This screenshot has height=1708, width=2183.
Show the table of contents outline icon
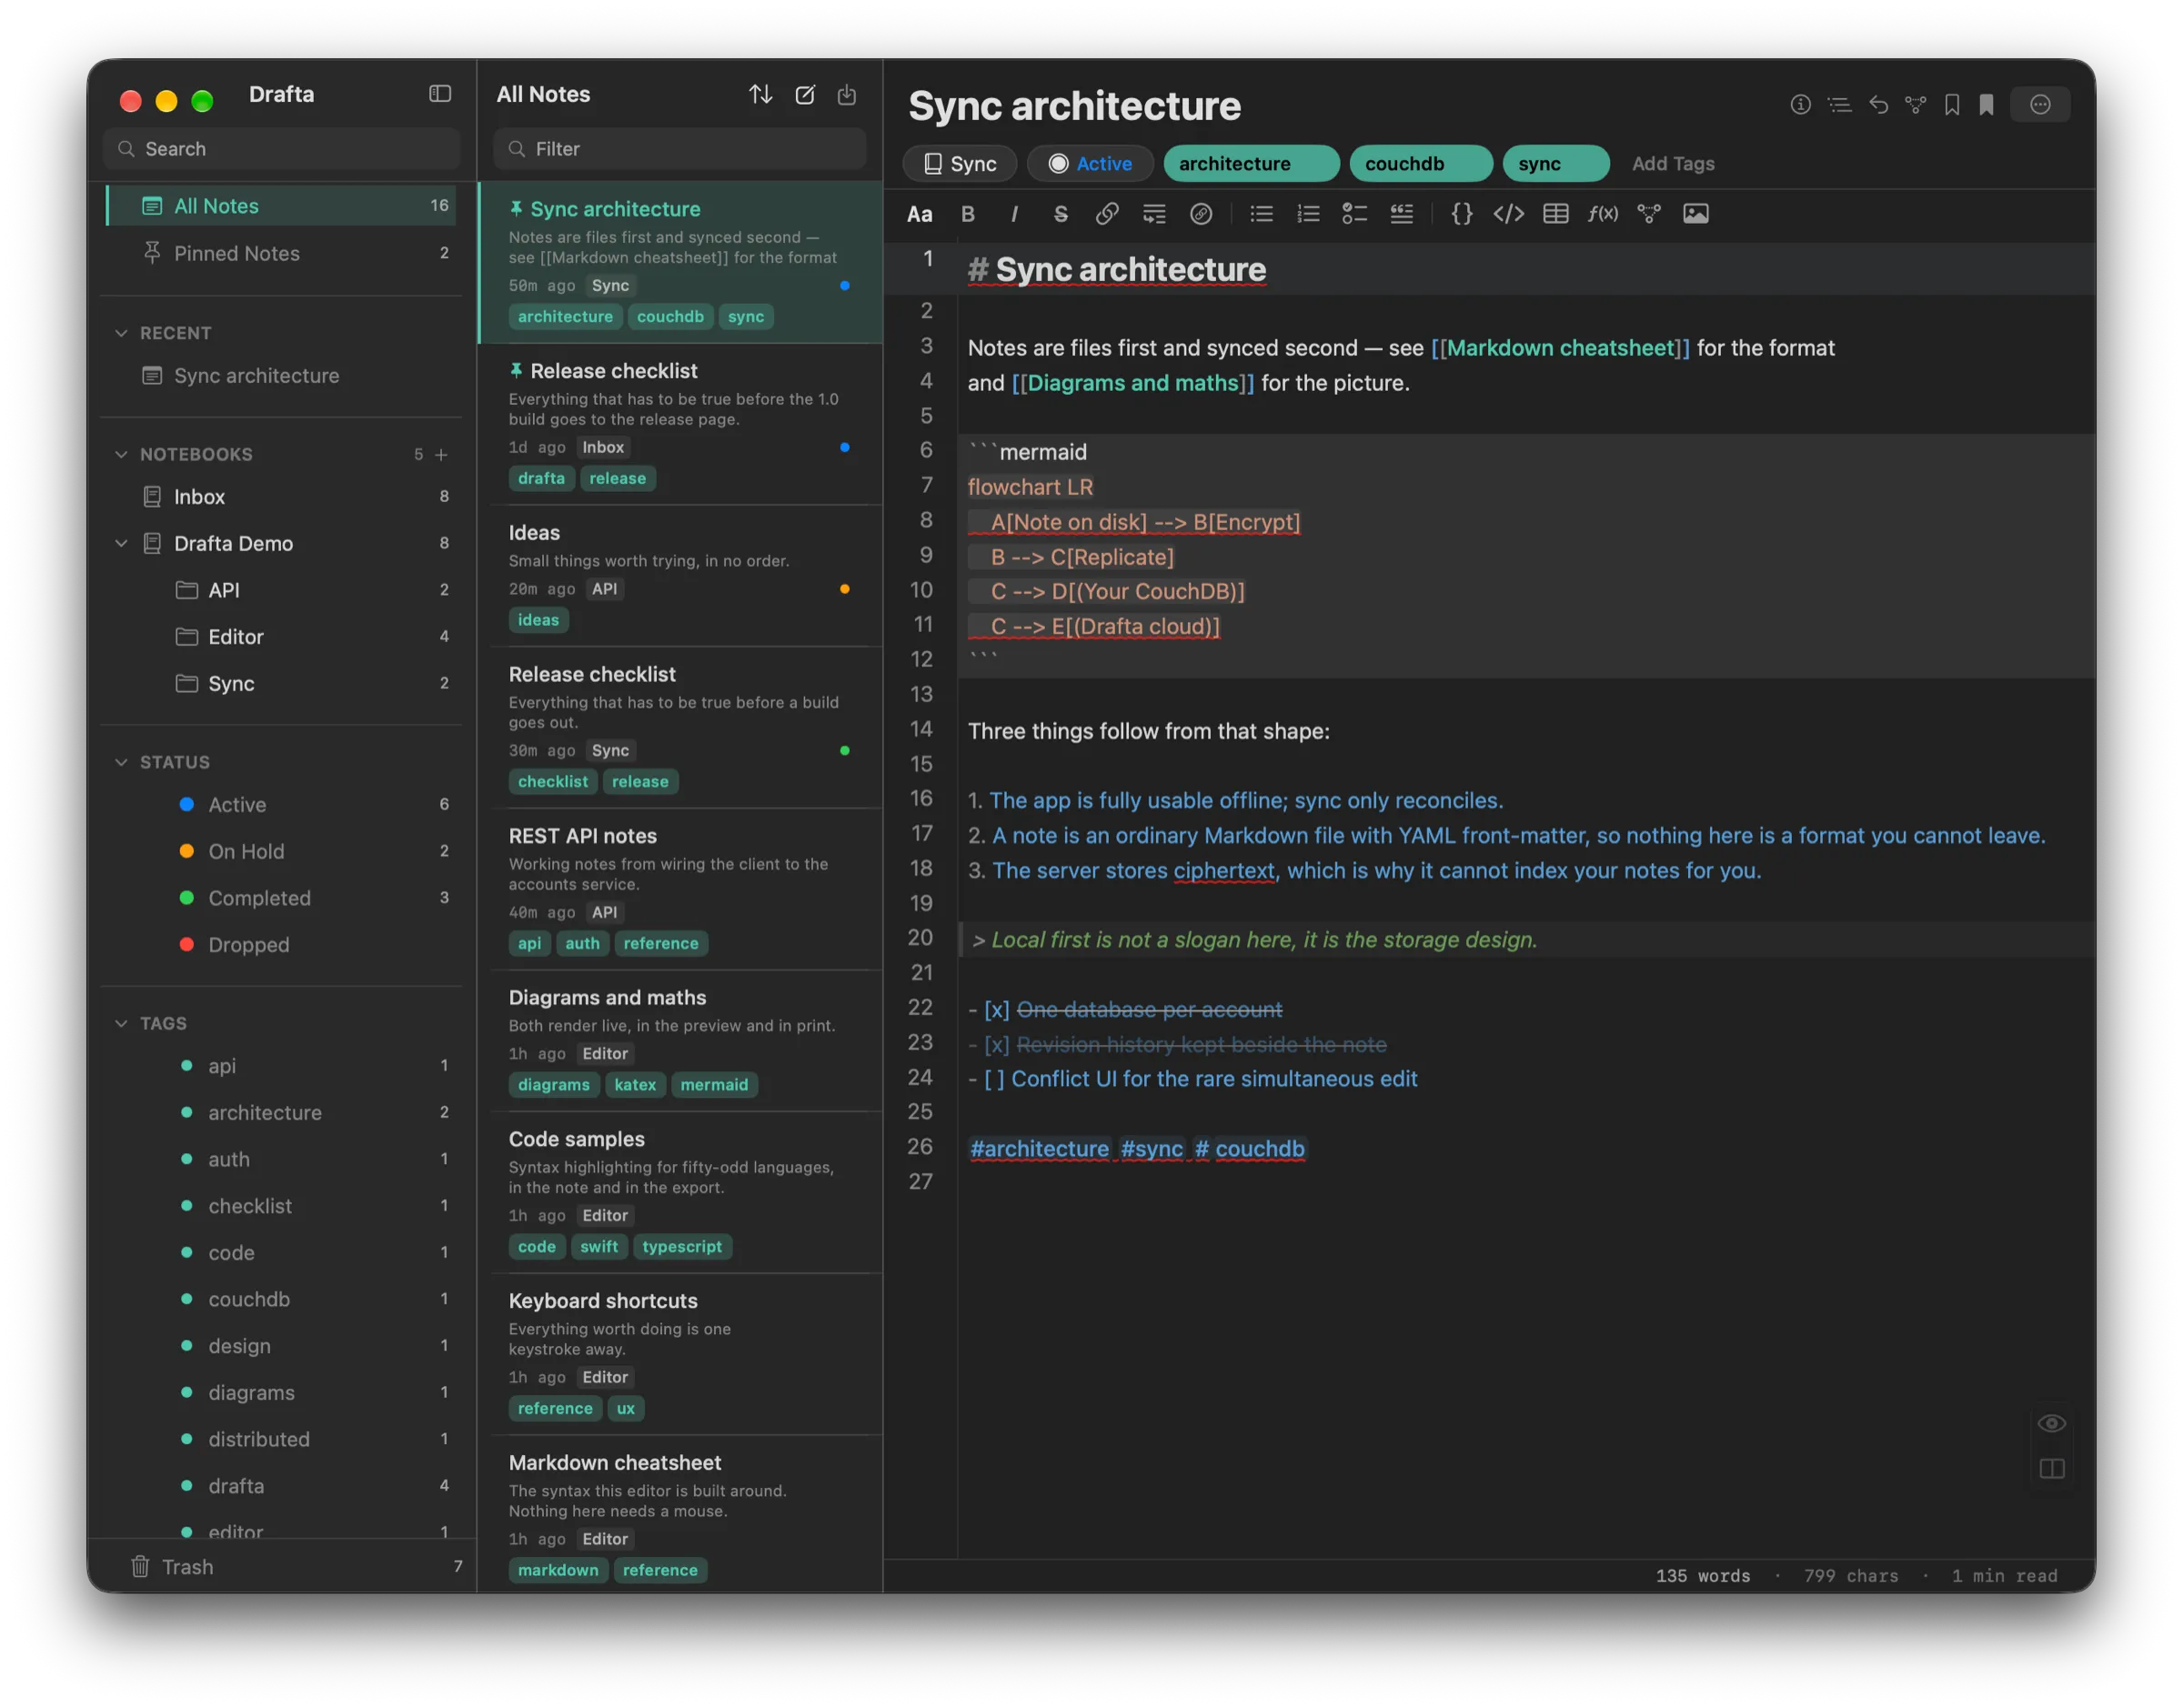tap(1839, 105)
